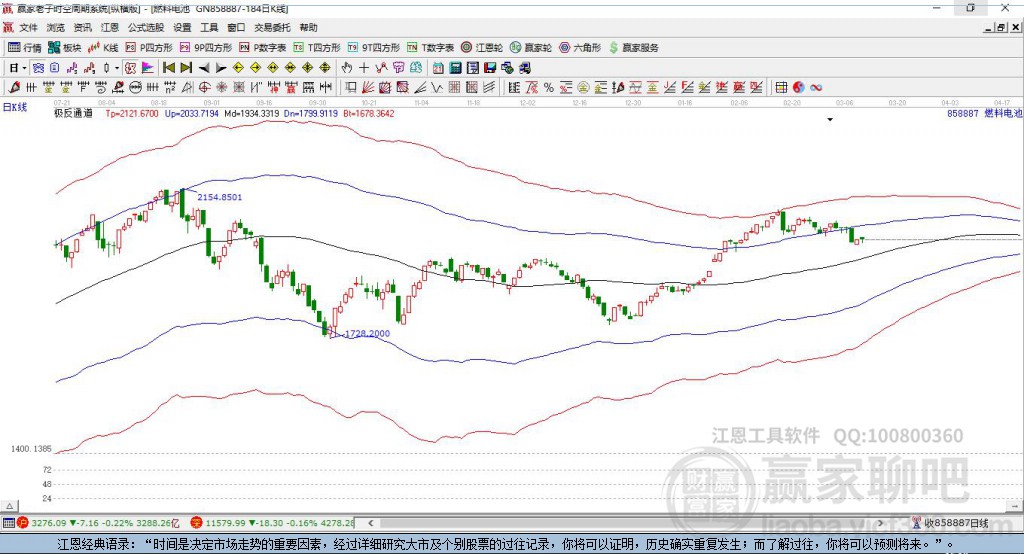Image resolution: width=1024 pixels, height=554 pixels.
Task: Restore the inner chart window
Action: click(x=1000, y=27)
